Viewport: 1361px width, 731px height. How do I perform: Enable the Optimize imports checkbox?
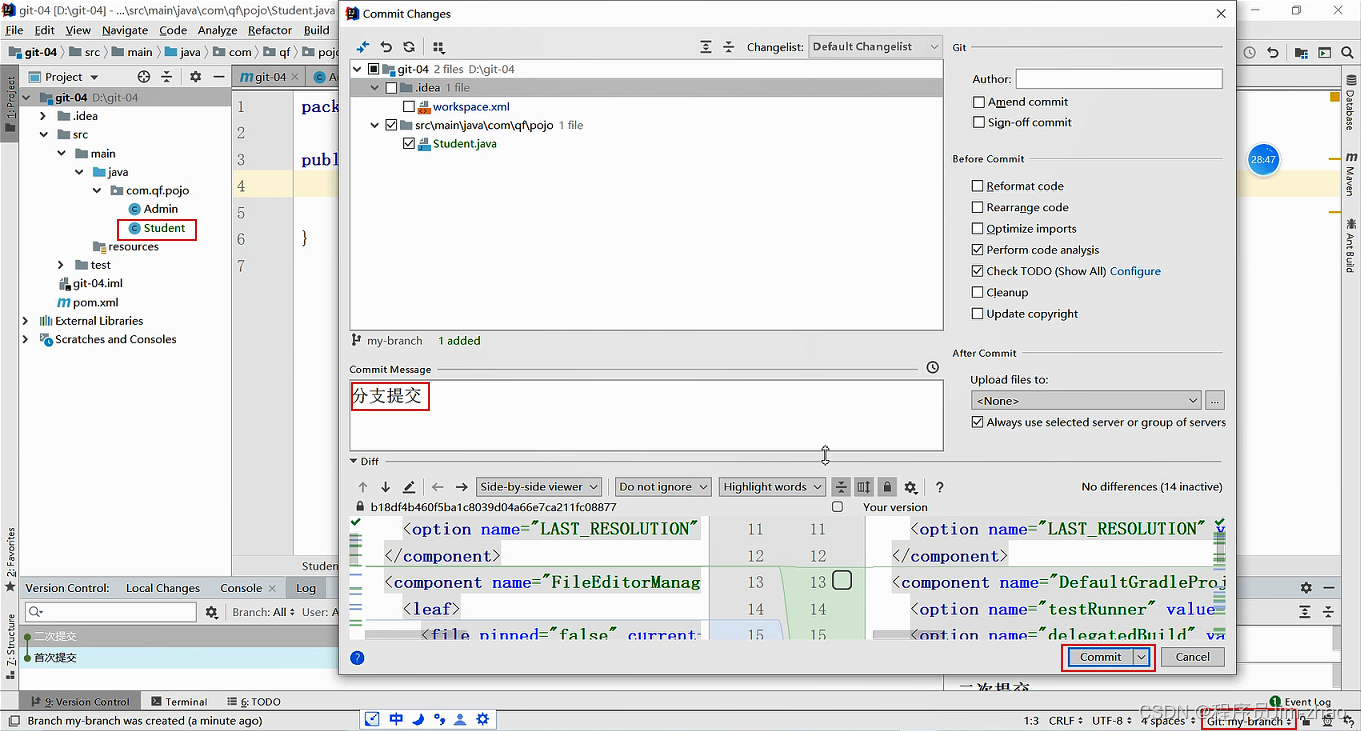pyautogui.click(x=978, y=229)
